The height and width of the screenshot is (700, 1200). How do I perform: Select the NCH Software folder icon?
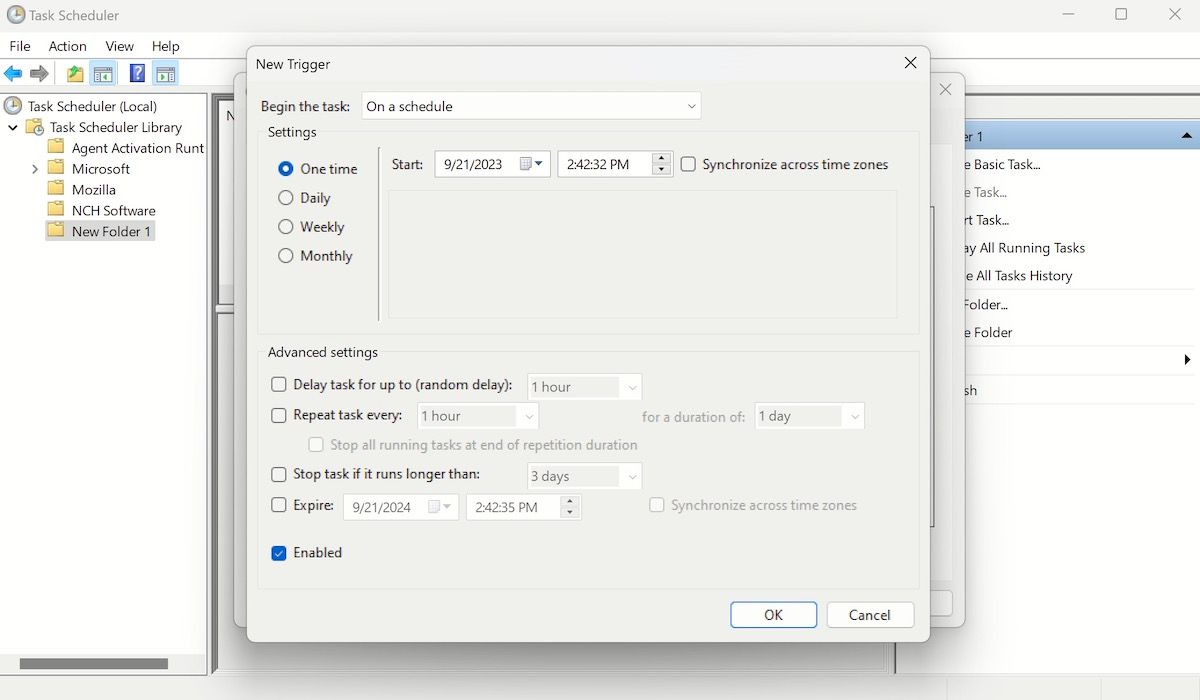click(x=55, y=210)
